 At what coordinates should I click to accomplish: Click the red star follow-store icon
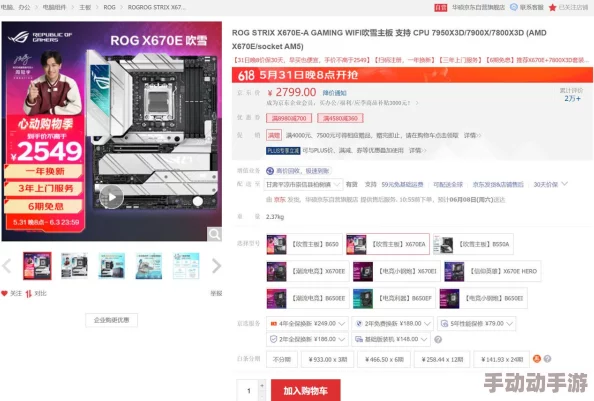(553, 7)
